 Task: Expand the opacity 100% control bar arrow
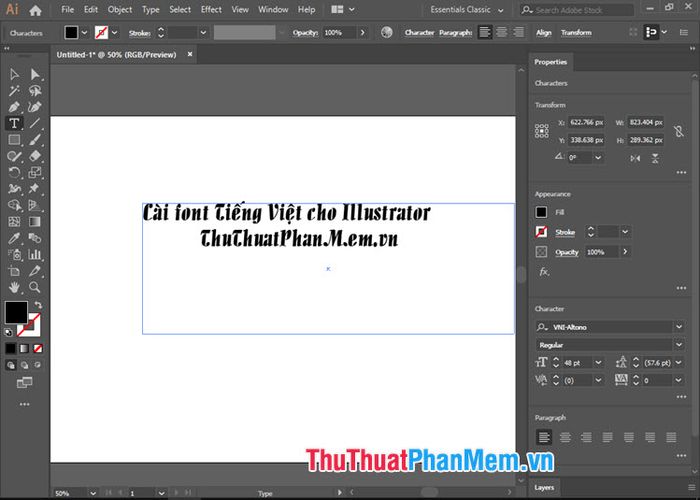tap(362, 33)
